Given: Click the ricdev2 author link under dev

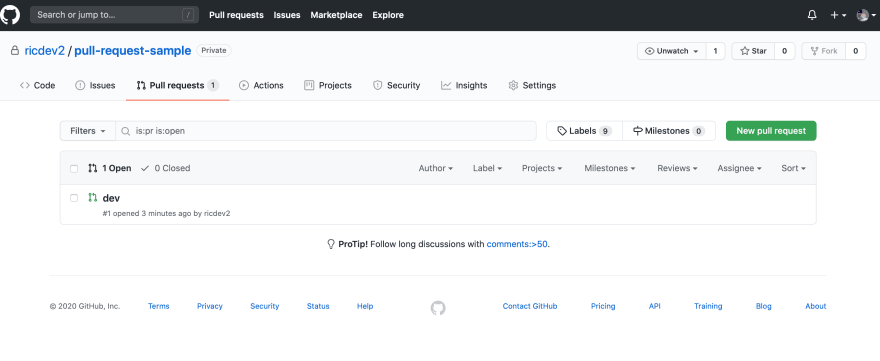Looking at the screenshot, I should point(217,213).
